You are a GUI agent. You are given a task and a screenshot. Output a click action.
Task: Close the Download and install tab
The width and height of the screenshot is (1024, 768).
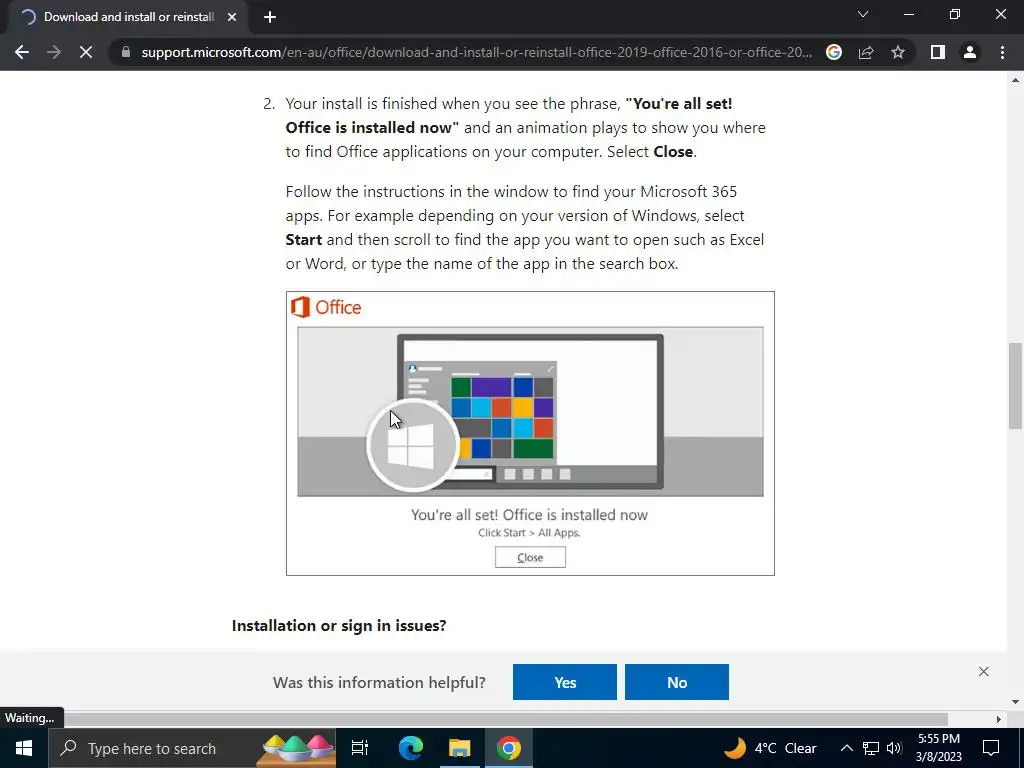coord(232,17)
